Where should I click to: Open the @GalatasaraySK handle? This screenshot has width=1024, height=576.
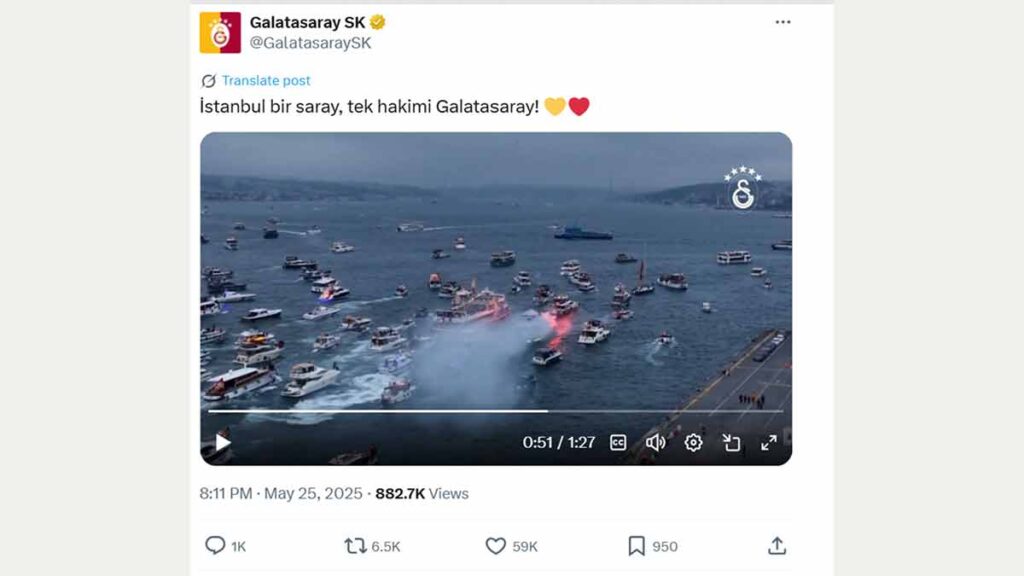point(310,43)
